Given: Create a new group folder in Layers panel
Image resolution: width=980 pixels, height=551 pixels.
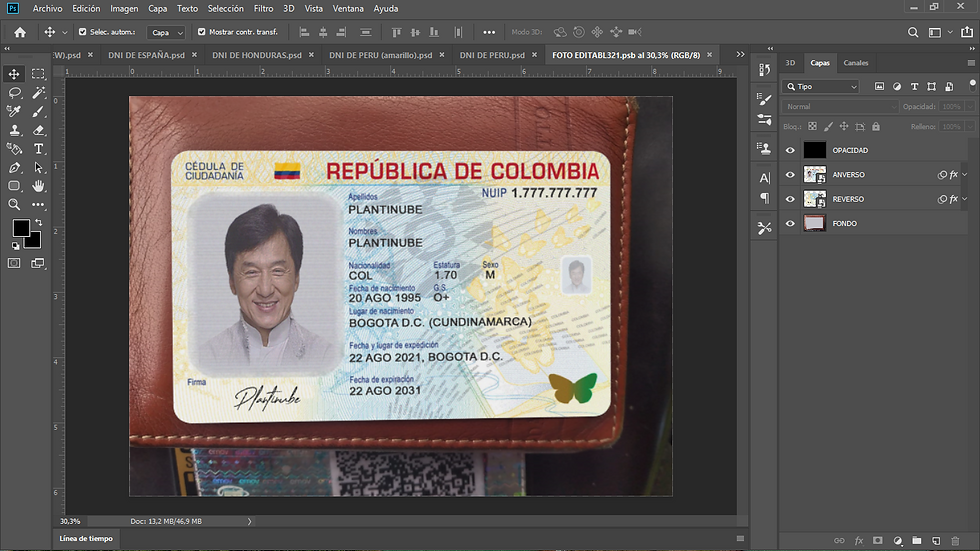Looking at the screenshot, I should (917, 540).
